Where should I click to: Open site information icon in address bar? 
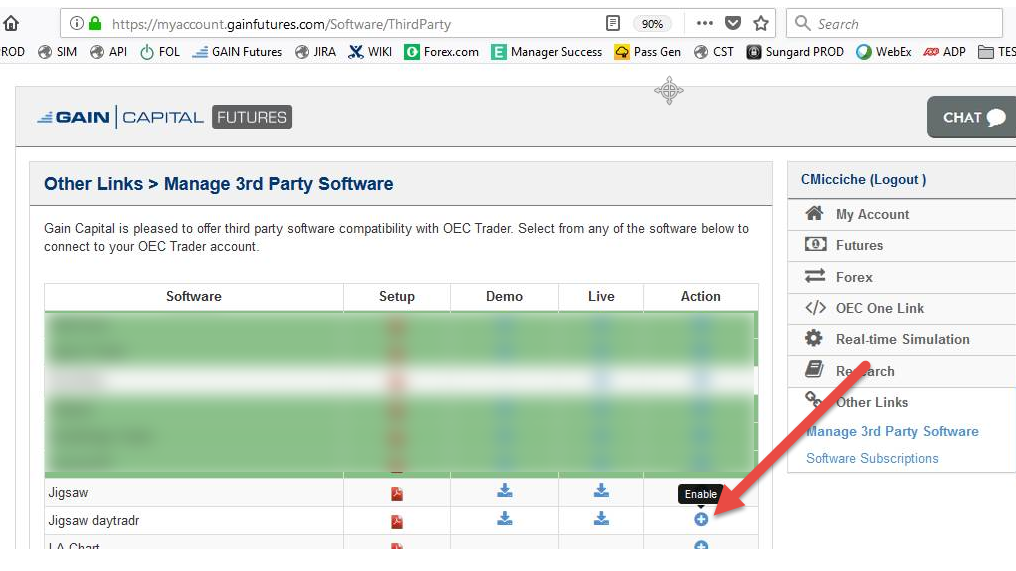[x=76, y=24]
